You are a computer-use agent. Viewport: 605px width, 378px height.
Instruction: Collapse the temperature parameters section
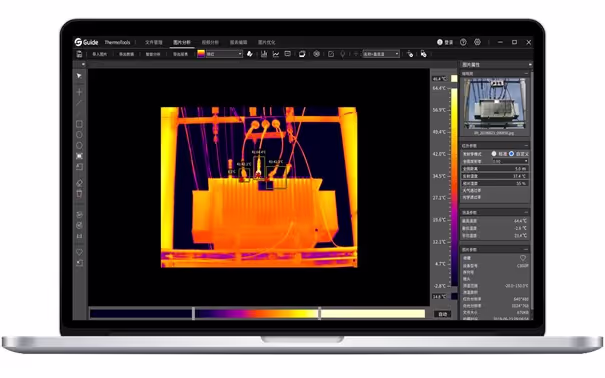pyautogui.click(x=526, y=212)
